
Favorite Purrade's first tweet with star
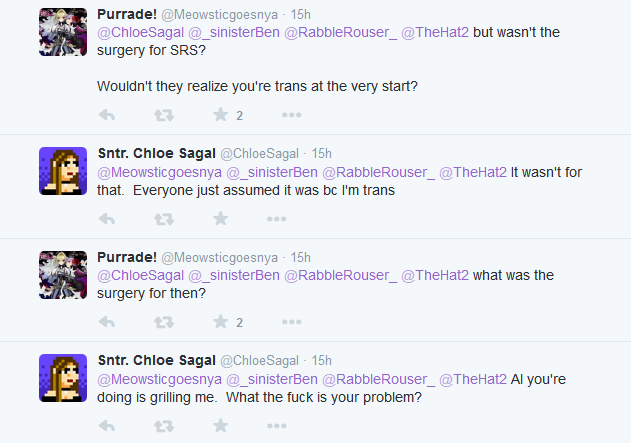(x=220, y=115)
